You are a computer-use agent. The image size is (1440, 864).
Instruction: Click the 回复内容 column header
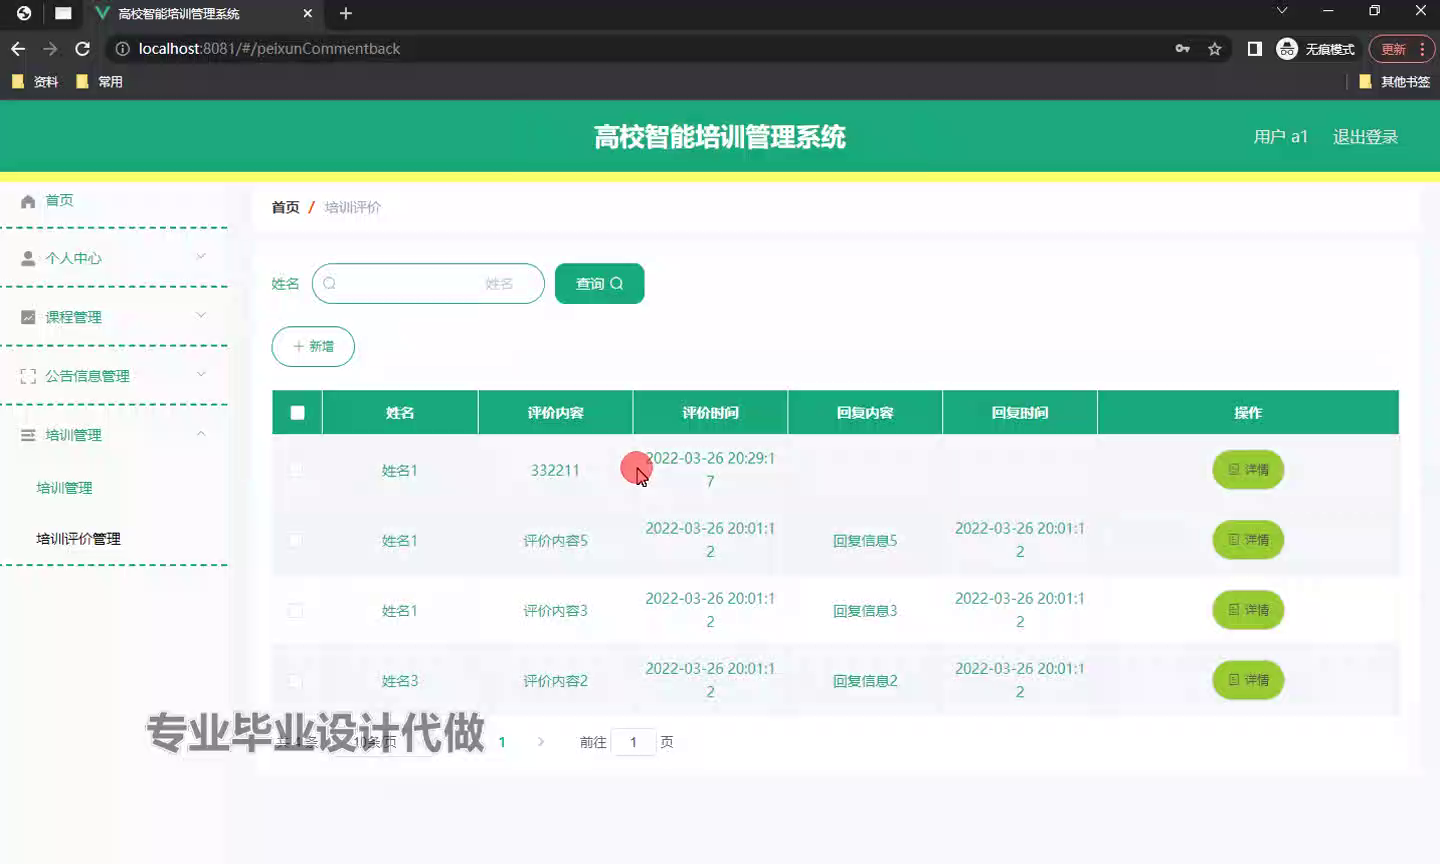point(865,413)
